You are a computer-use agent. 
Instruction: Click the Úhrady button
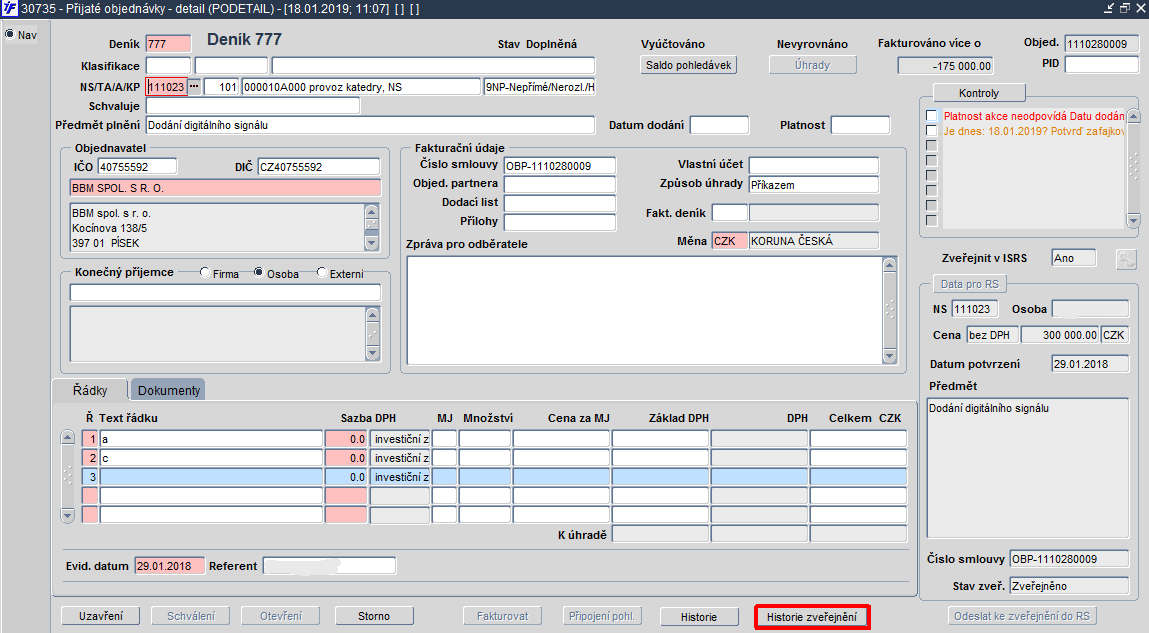(x=813, y=64)
